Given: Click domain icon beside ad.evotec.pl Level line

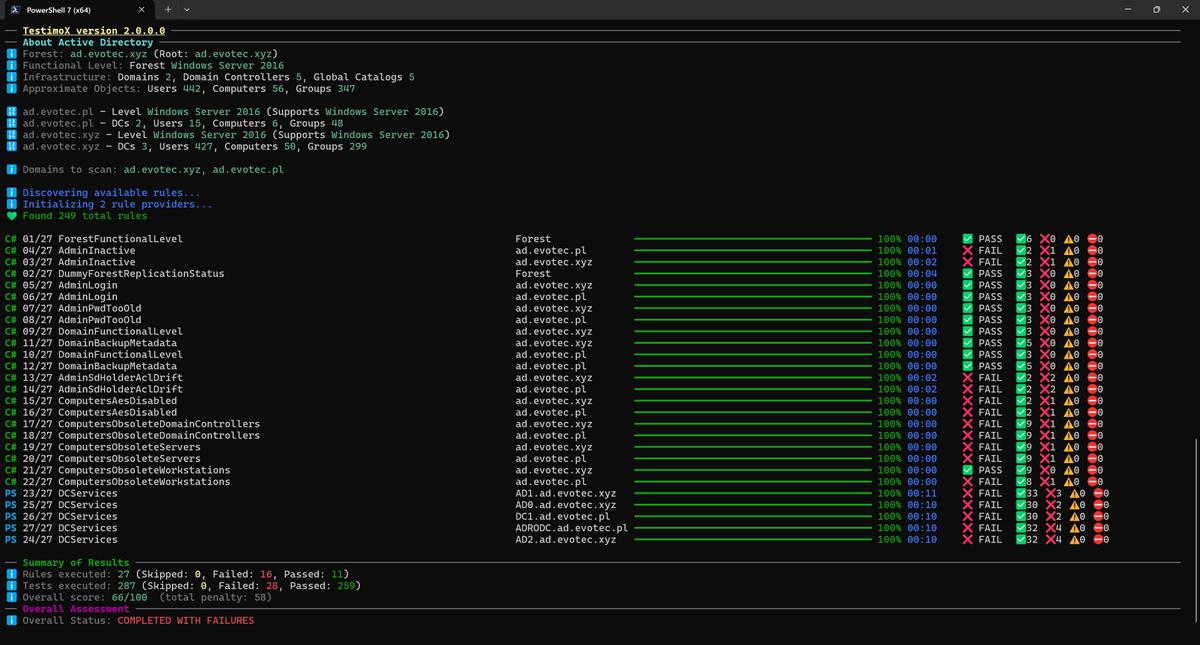Looking at the screenshot, I should pos(11,112).
